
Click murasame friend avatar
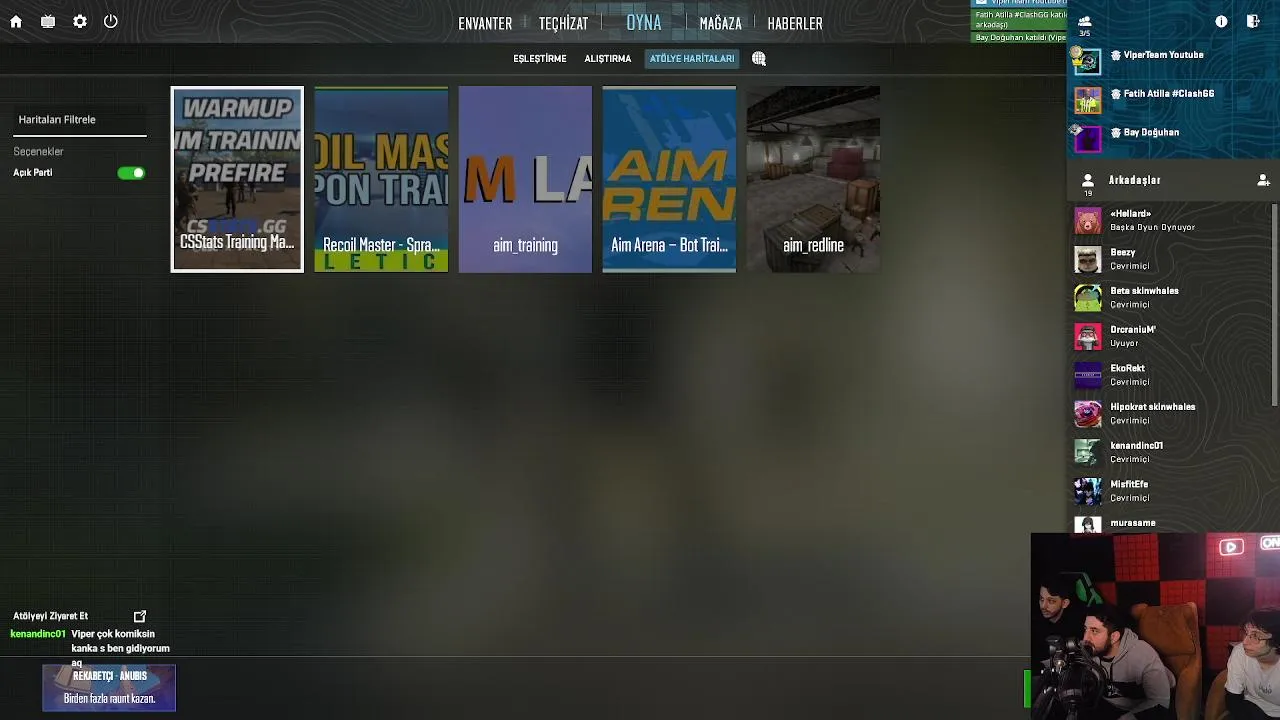pyautogui.click(x=1088, y=524)
